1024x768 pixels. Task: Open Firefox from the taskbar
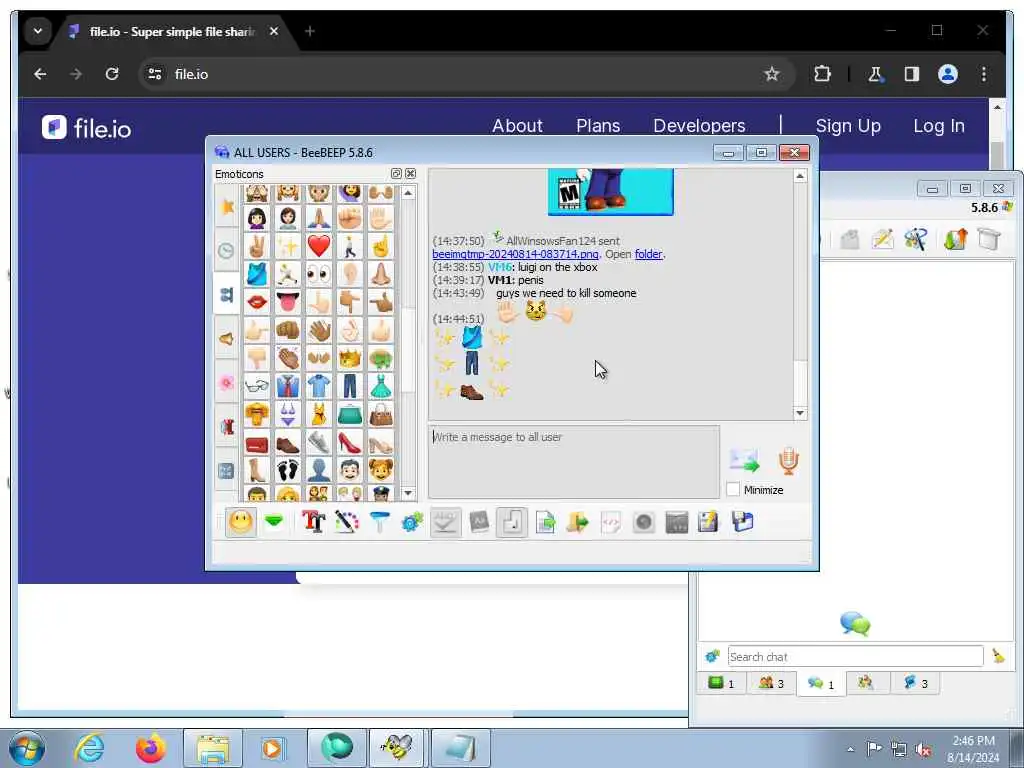(150, 748)
